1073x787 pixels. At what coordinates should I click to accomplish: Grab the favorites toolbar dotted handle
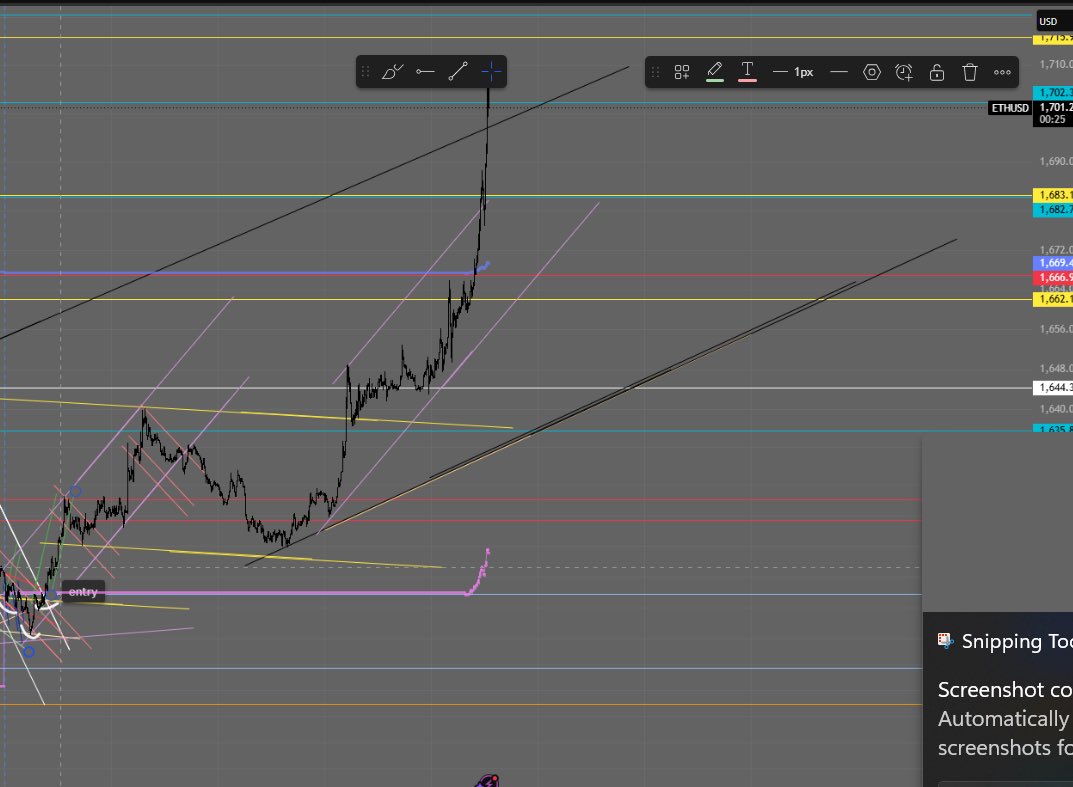(365, 72)
